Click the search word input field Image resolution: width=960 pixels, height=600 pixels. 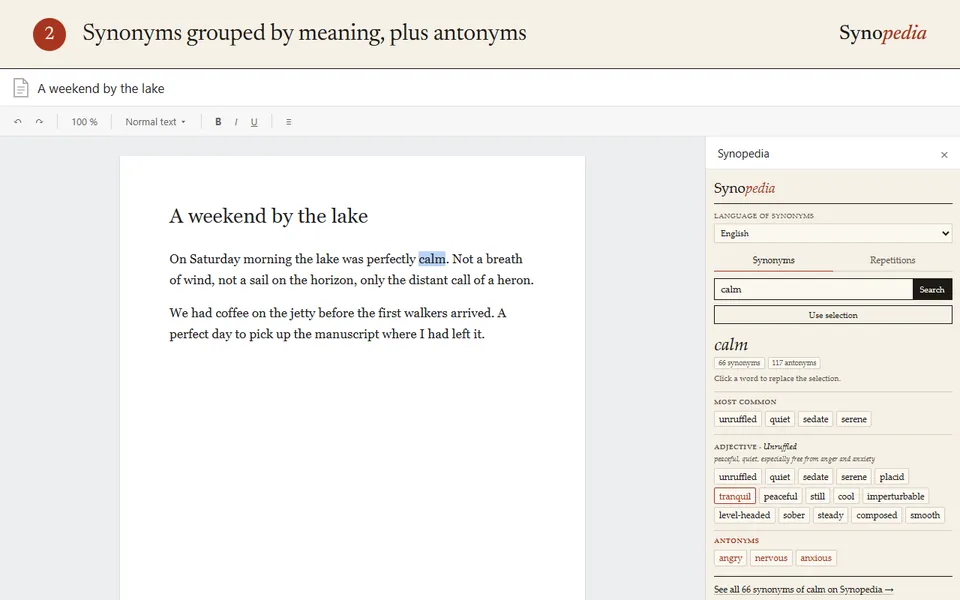tap(813, 290)
